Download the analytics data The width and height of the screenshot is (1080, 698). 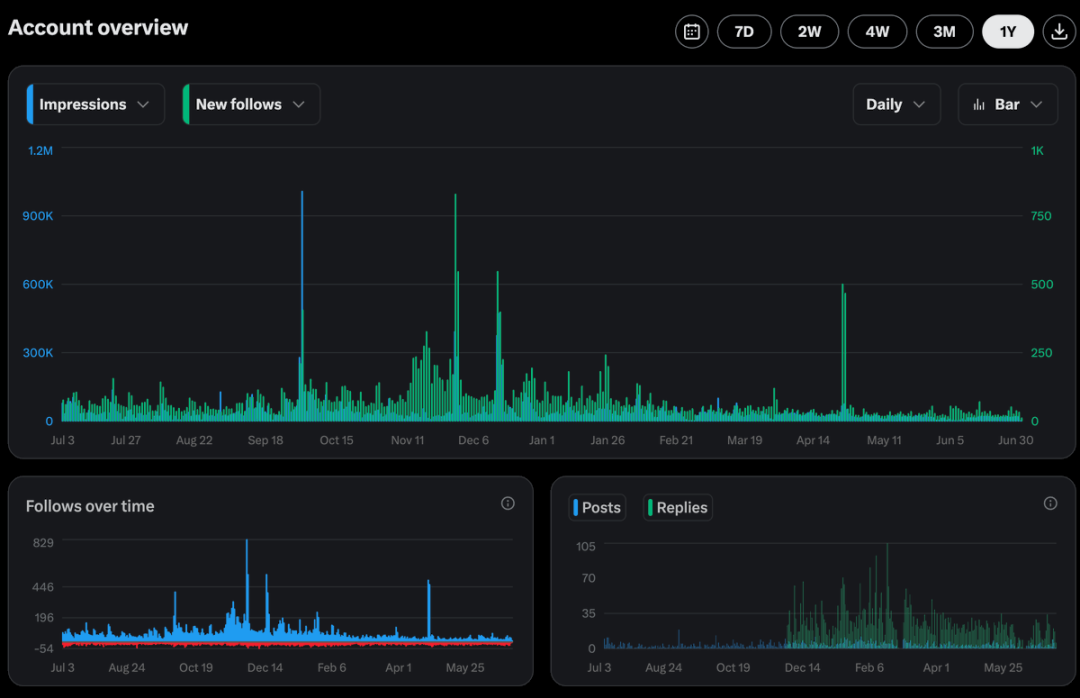[1059, 31]
